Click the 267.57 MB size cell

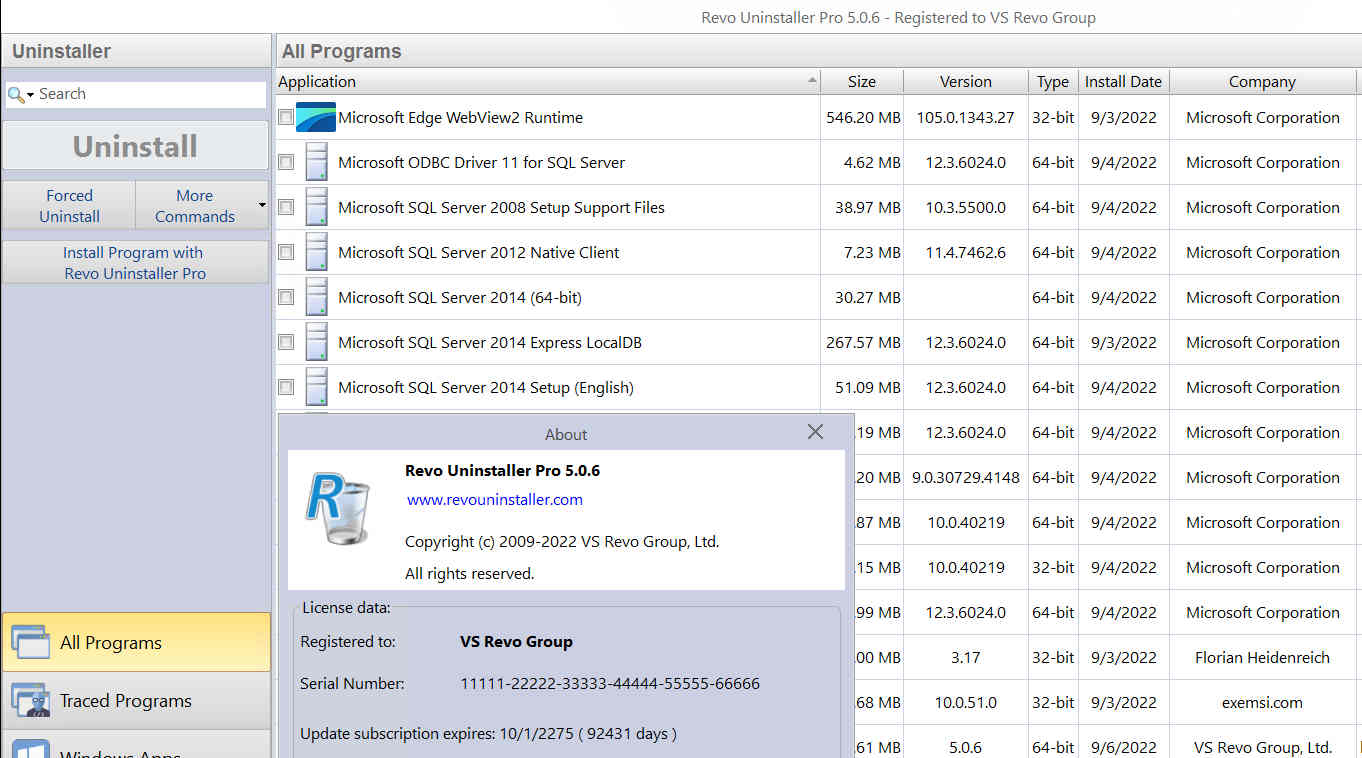click(863, 342)
